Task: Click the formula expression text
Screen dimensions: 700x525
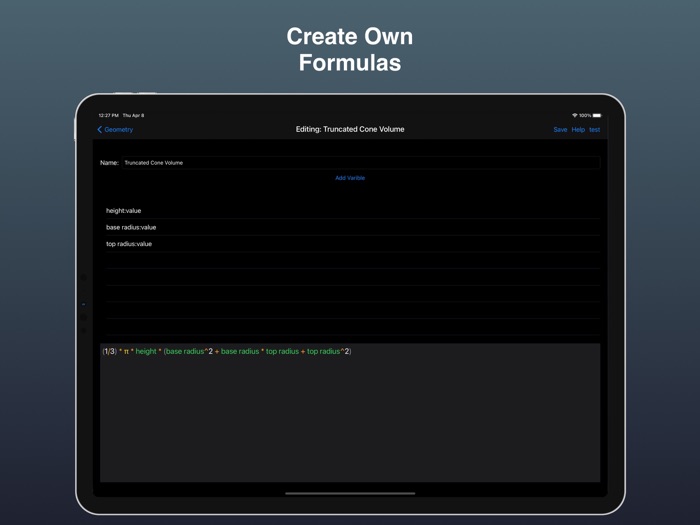Action: [x=227, y=351]
